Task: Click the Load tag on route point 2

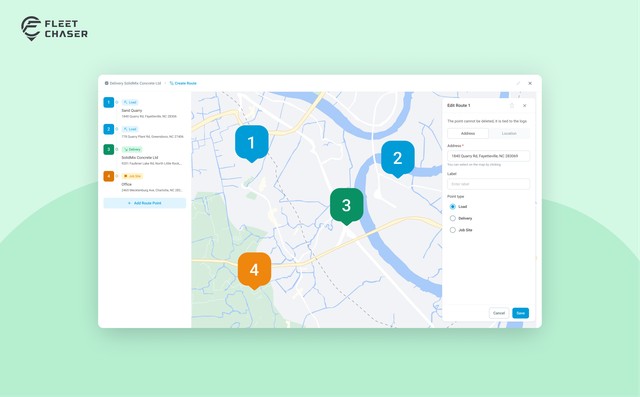Action: tap(130, 129)
